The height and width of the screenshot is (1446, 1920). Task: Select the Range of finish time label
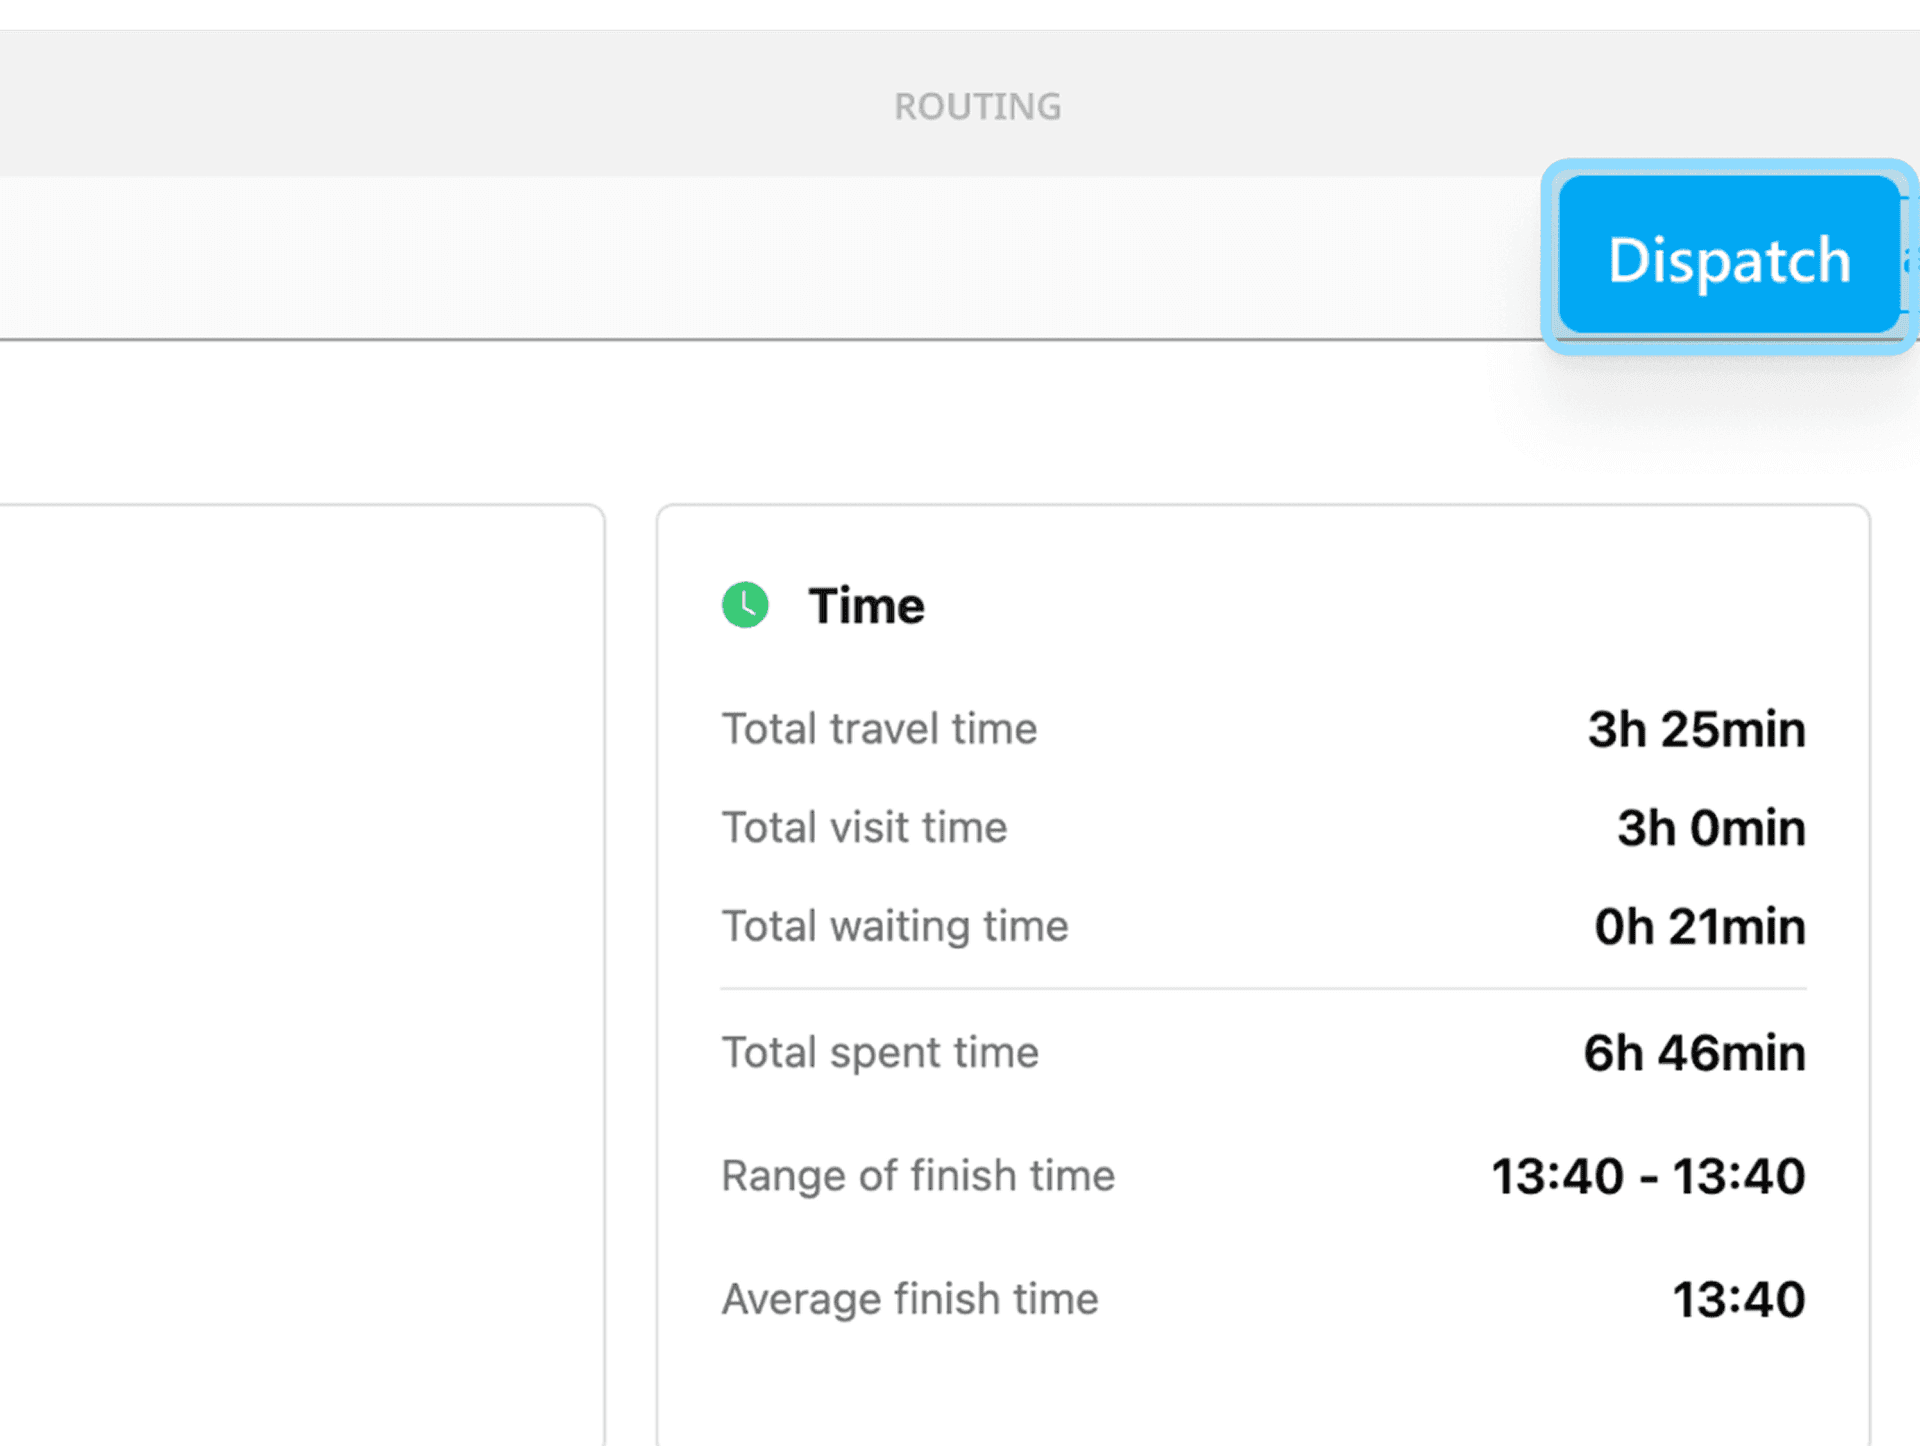pos(918,1175)
